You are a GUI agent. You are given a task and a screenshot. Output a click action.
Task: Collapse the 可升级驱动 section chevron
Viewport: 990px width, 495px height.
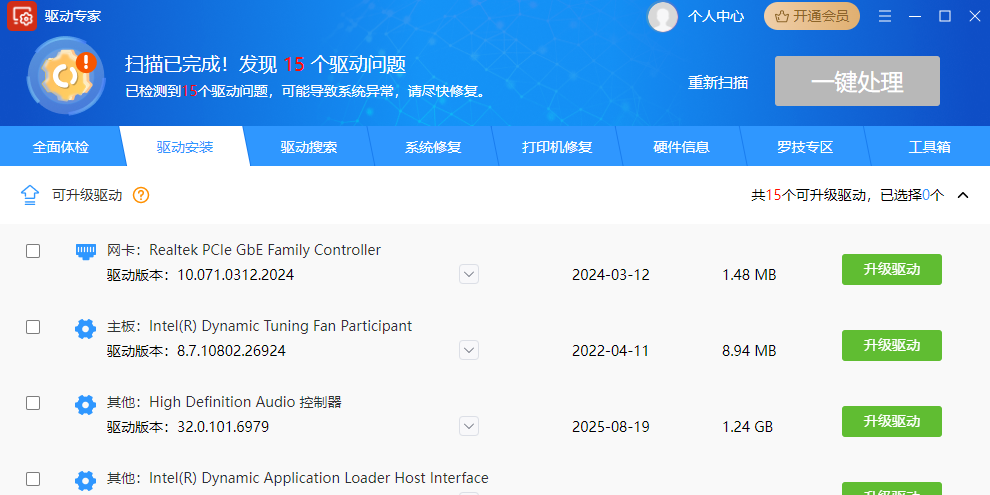963,195
